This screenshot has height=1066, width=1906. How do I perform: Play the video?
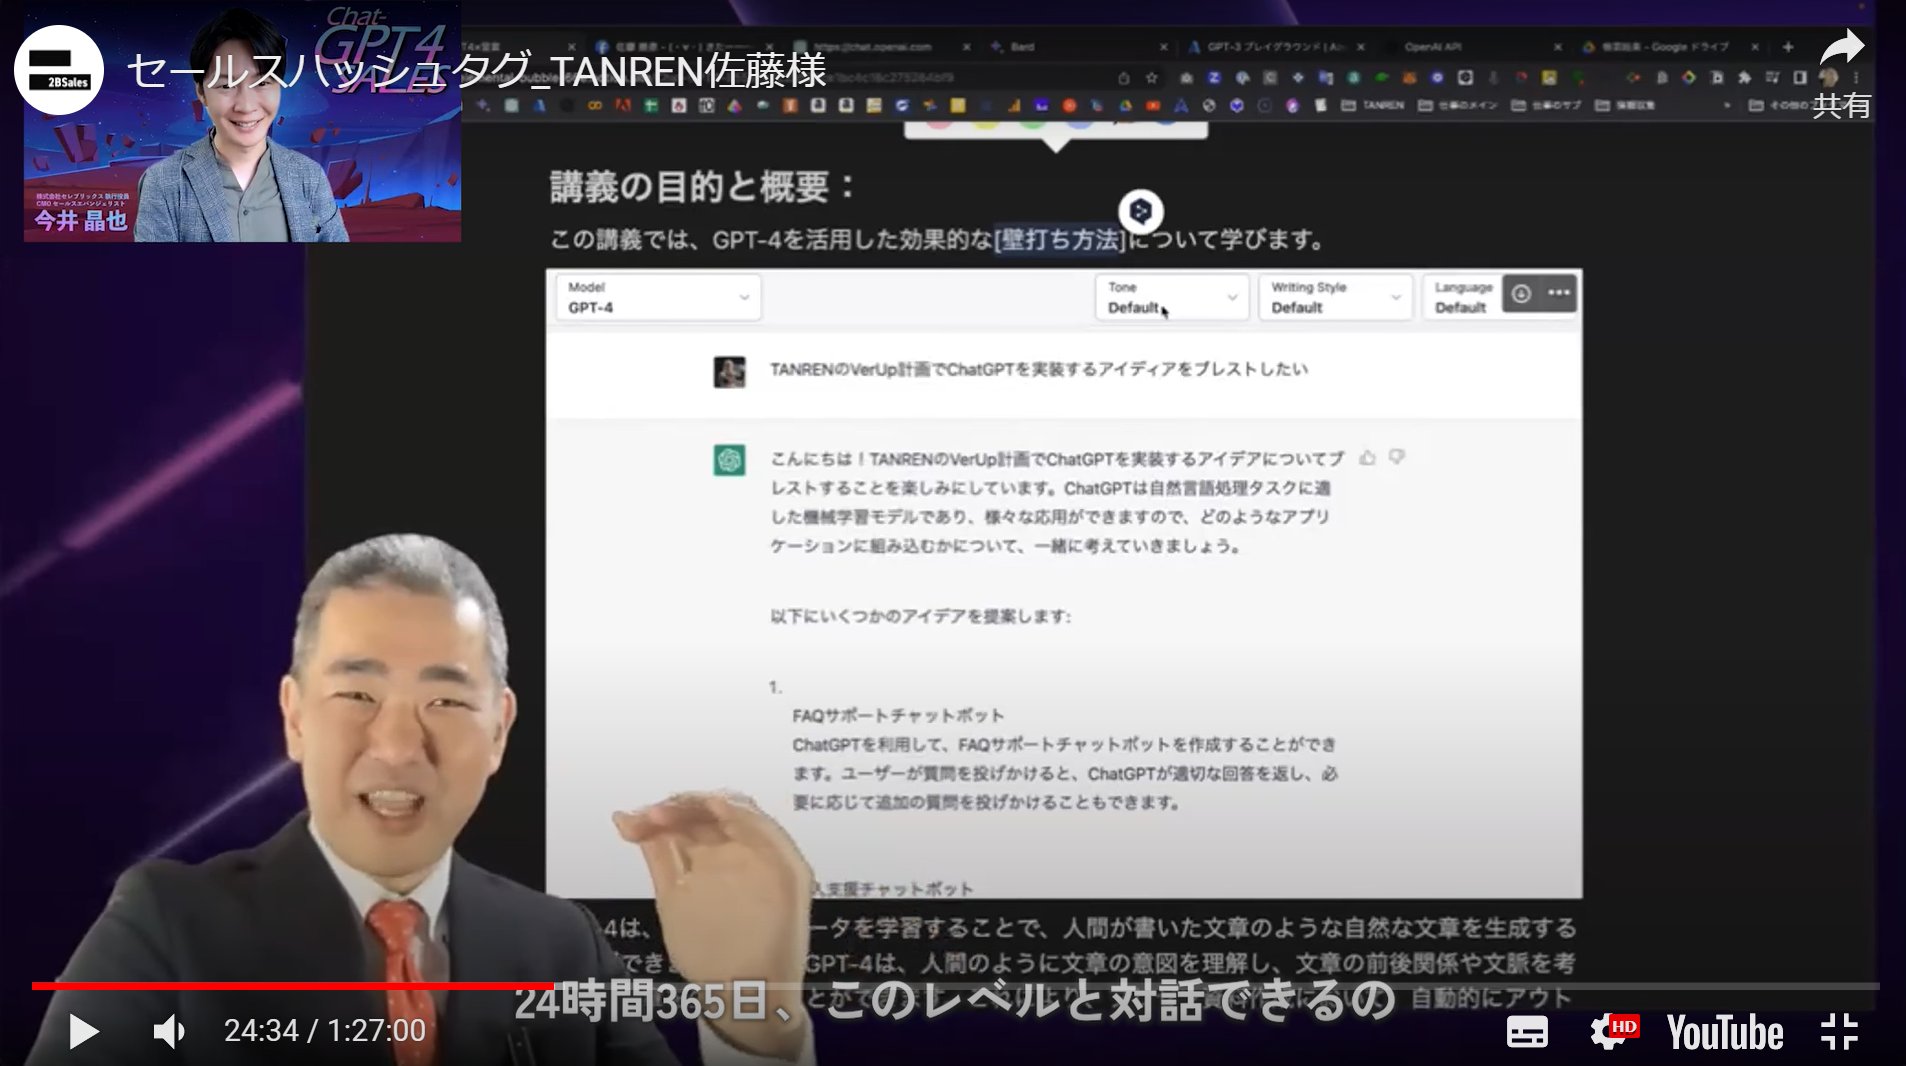click(84, 1031)
